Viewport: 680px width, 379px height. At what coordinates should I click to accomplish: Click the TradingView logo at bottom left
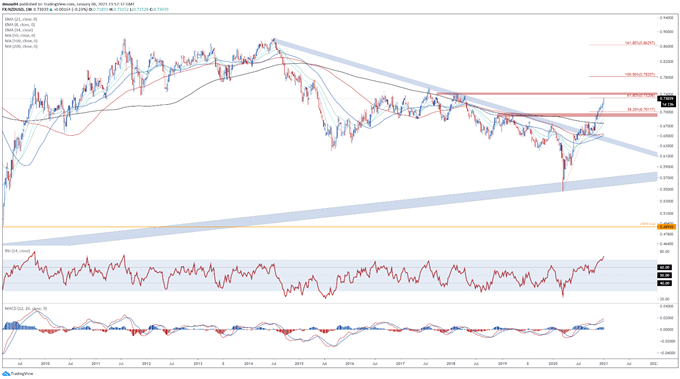pos(18,373)
